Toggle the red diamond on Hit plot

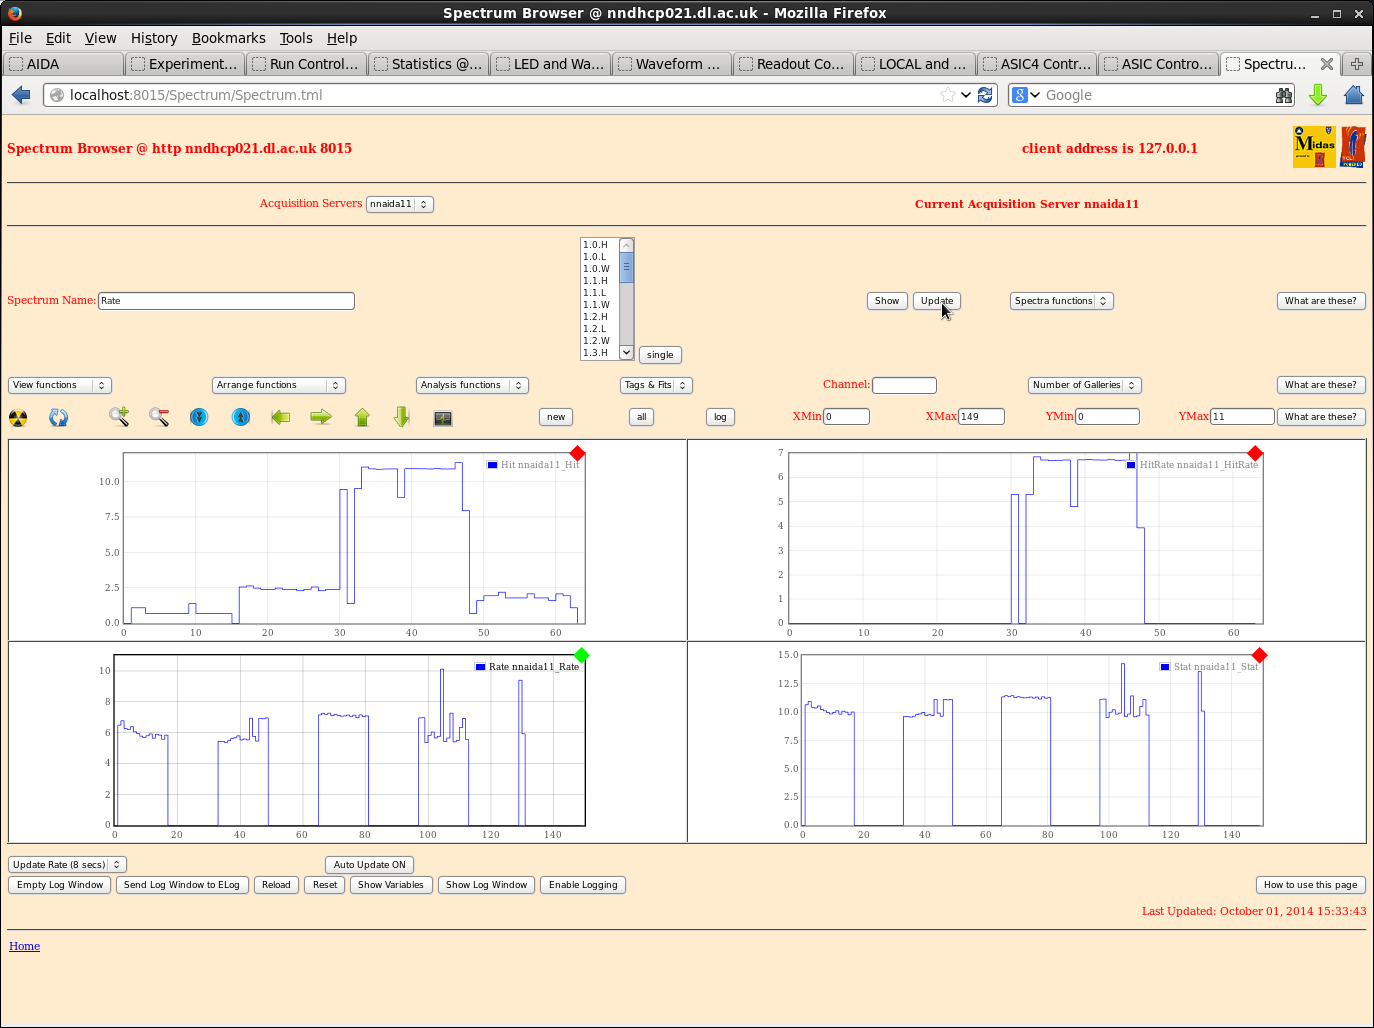point(577,453)
